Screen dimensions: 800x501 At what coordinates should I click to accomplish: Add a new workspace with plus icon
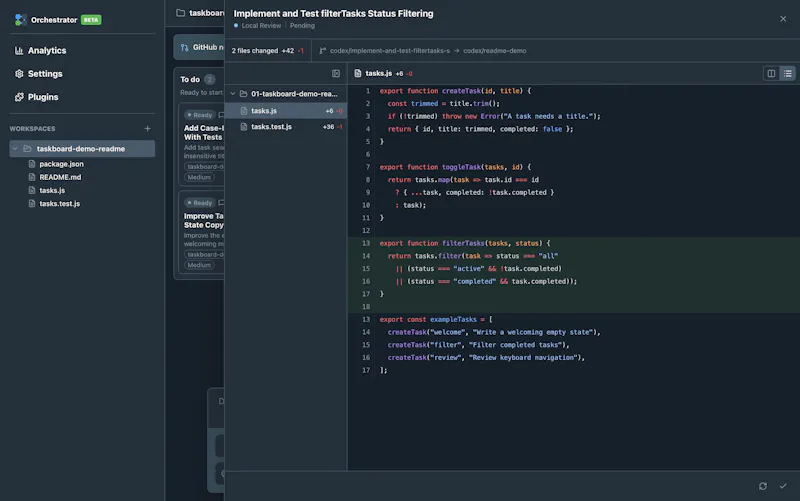tap(147, 129)
